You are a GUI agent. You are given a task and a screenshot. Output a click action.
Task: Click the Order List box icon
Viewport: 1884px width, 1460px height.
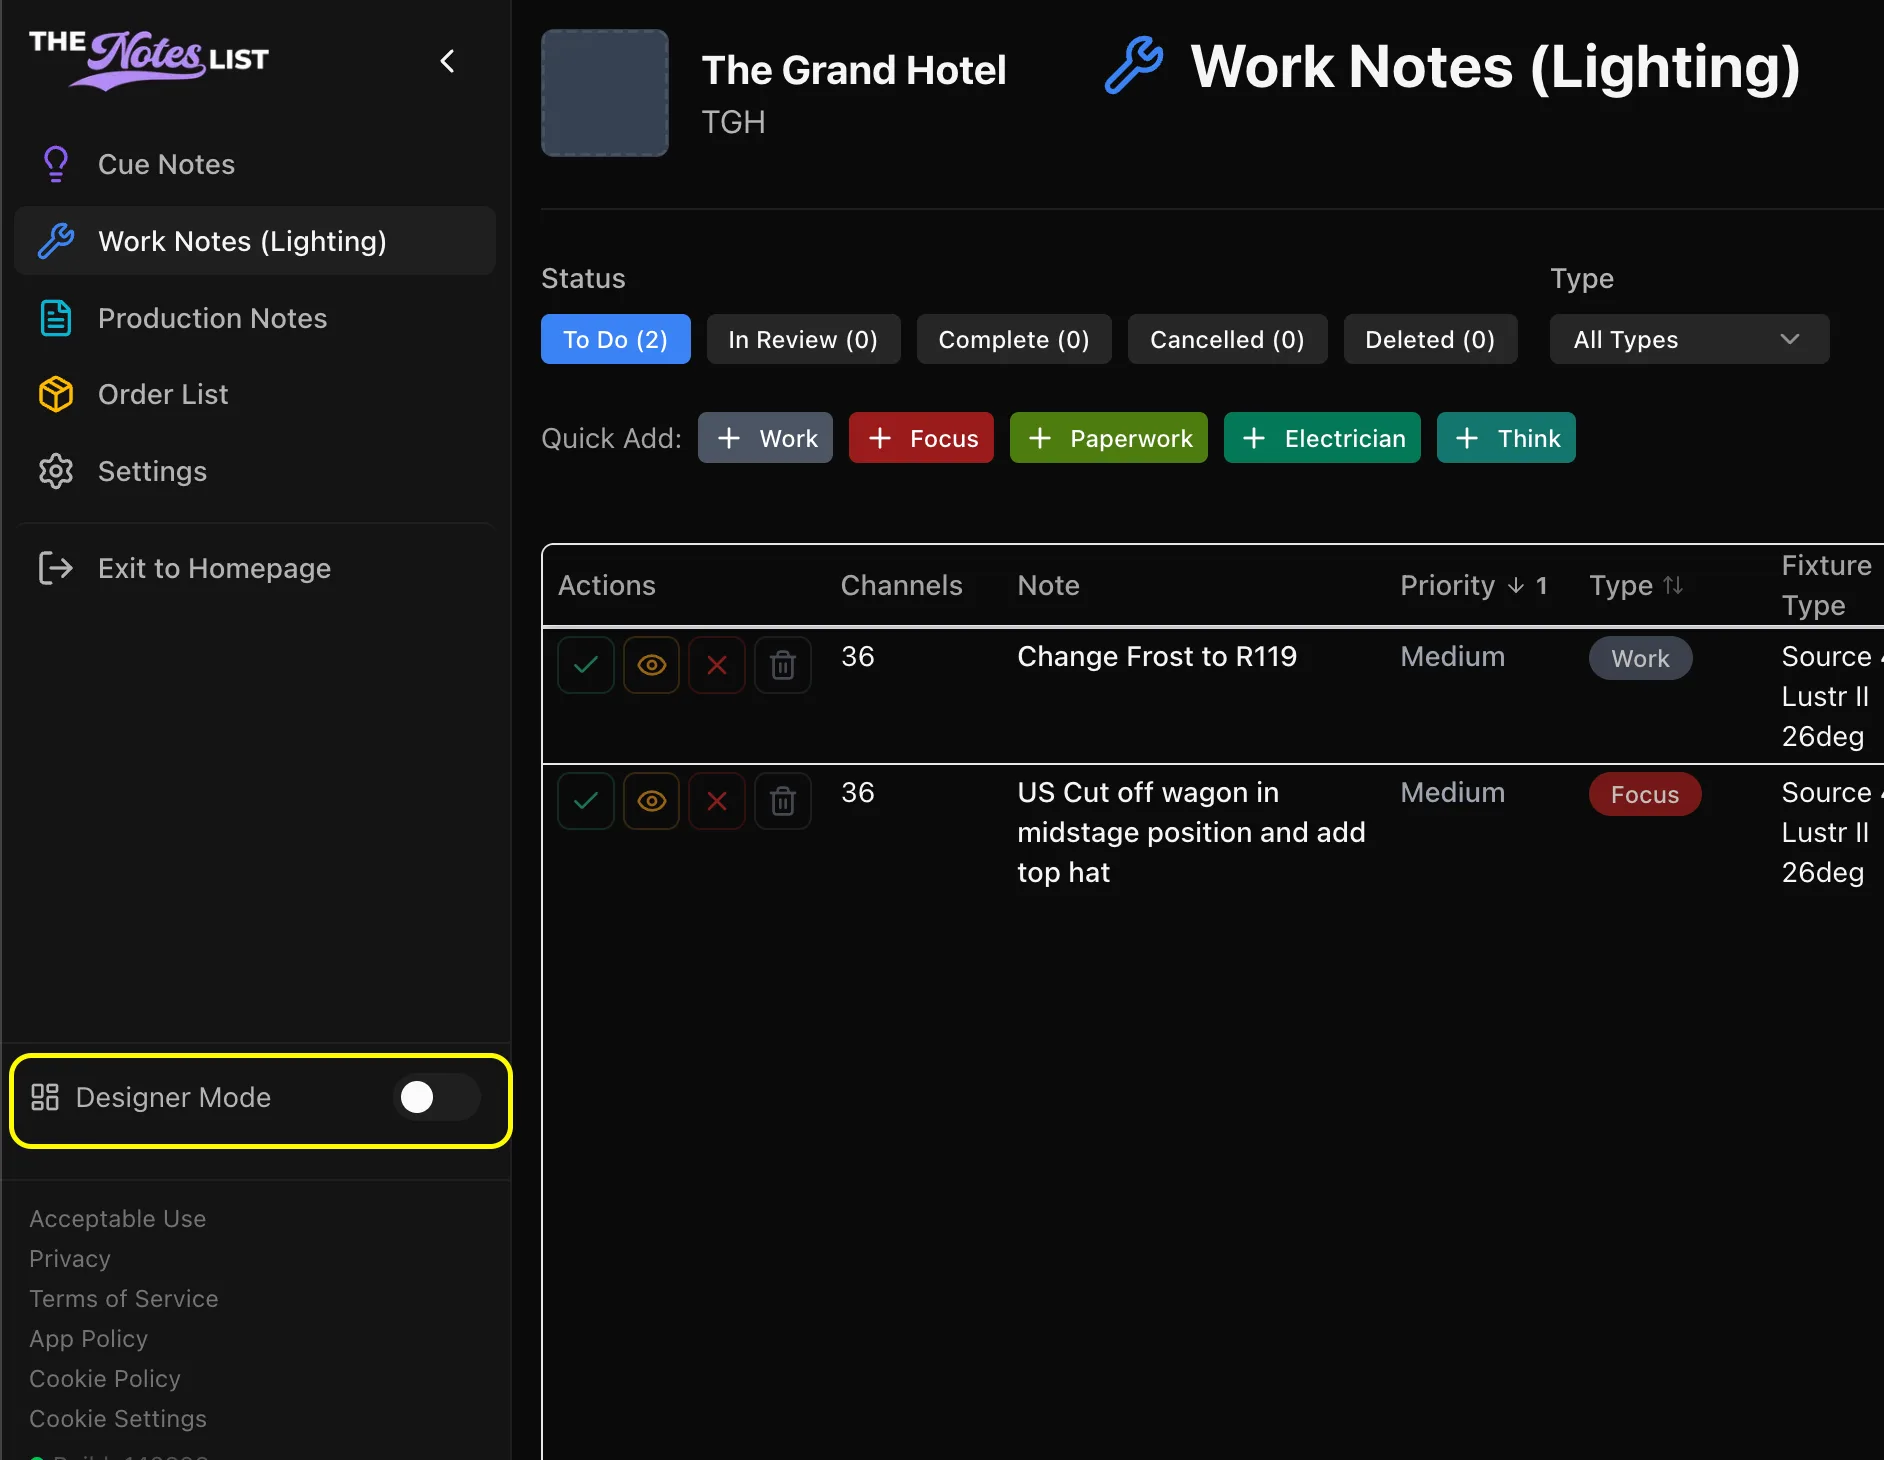(x=56, y=394)
